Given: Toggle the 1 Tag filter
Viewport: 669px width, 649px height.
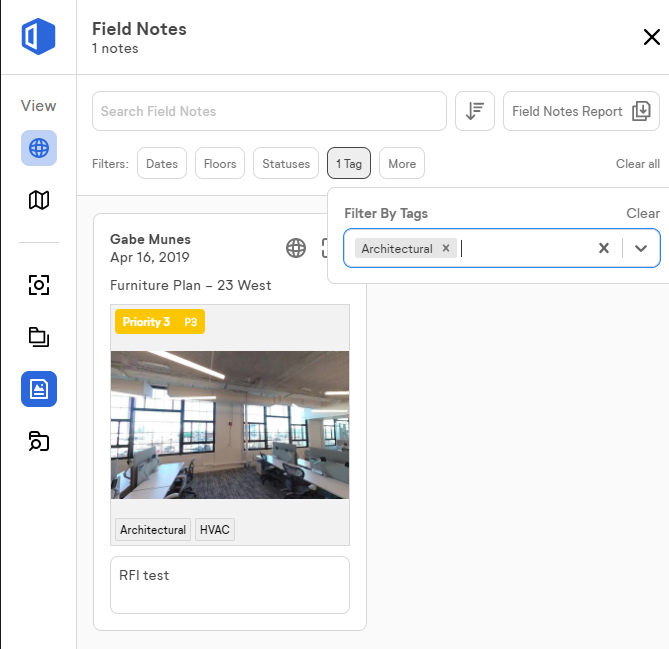Looking at the screenshot, I should coord(349,163).
